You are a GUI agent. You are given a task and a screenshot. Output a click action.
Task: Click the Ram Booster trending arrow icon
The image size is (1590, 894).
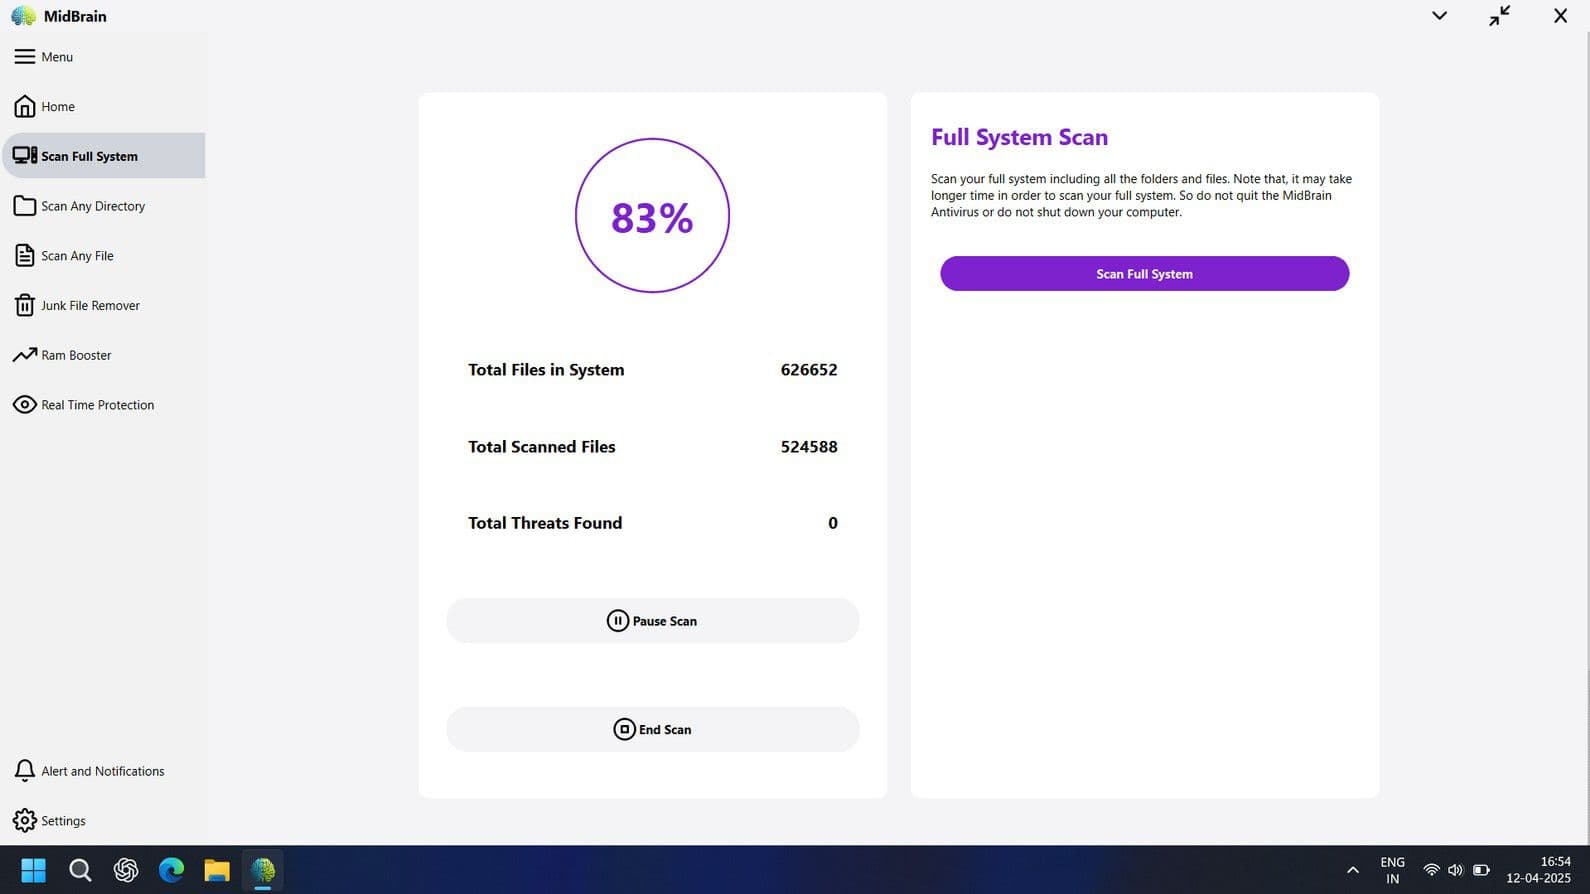pyautogui.click(x=25, y=355)
